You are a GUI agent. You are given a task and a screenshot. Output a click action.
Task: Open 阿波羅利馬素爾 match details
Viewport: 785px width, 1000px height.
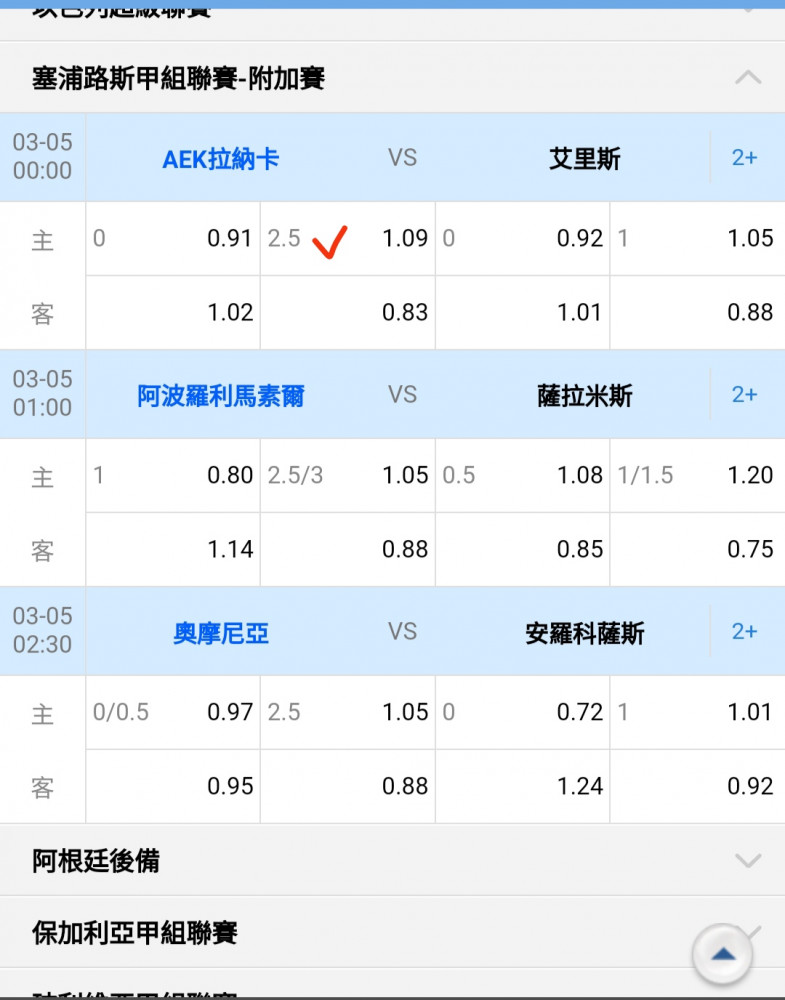(220, 396)
